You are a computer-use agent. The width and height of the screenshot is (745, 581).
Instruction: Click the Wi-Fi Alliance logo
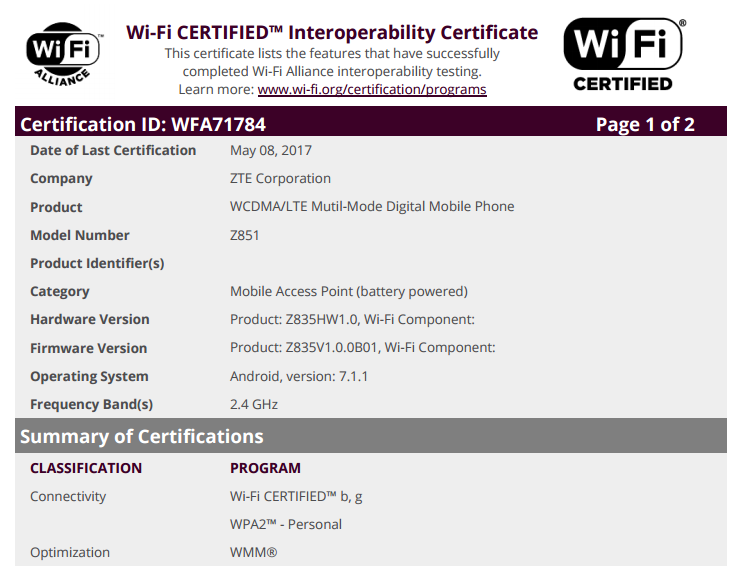tap(65, 54)
